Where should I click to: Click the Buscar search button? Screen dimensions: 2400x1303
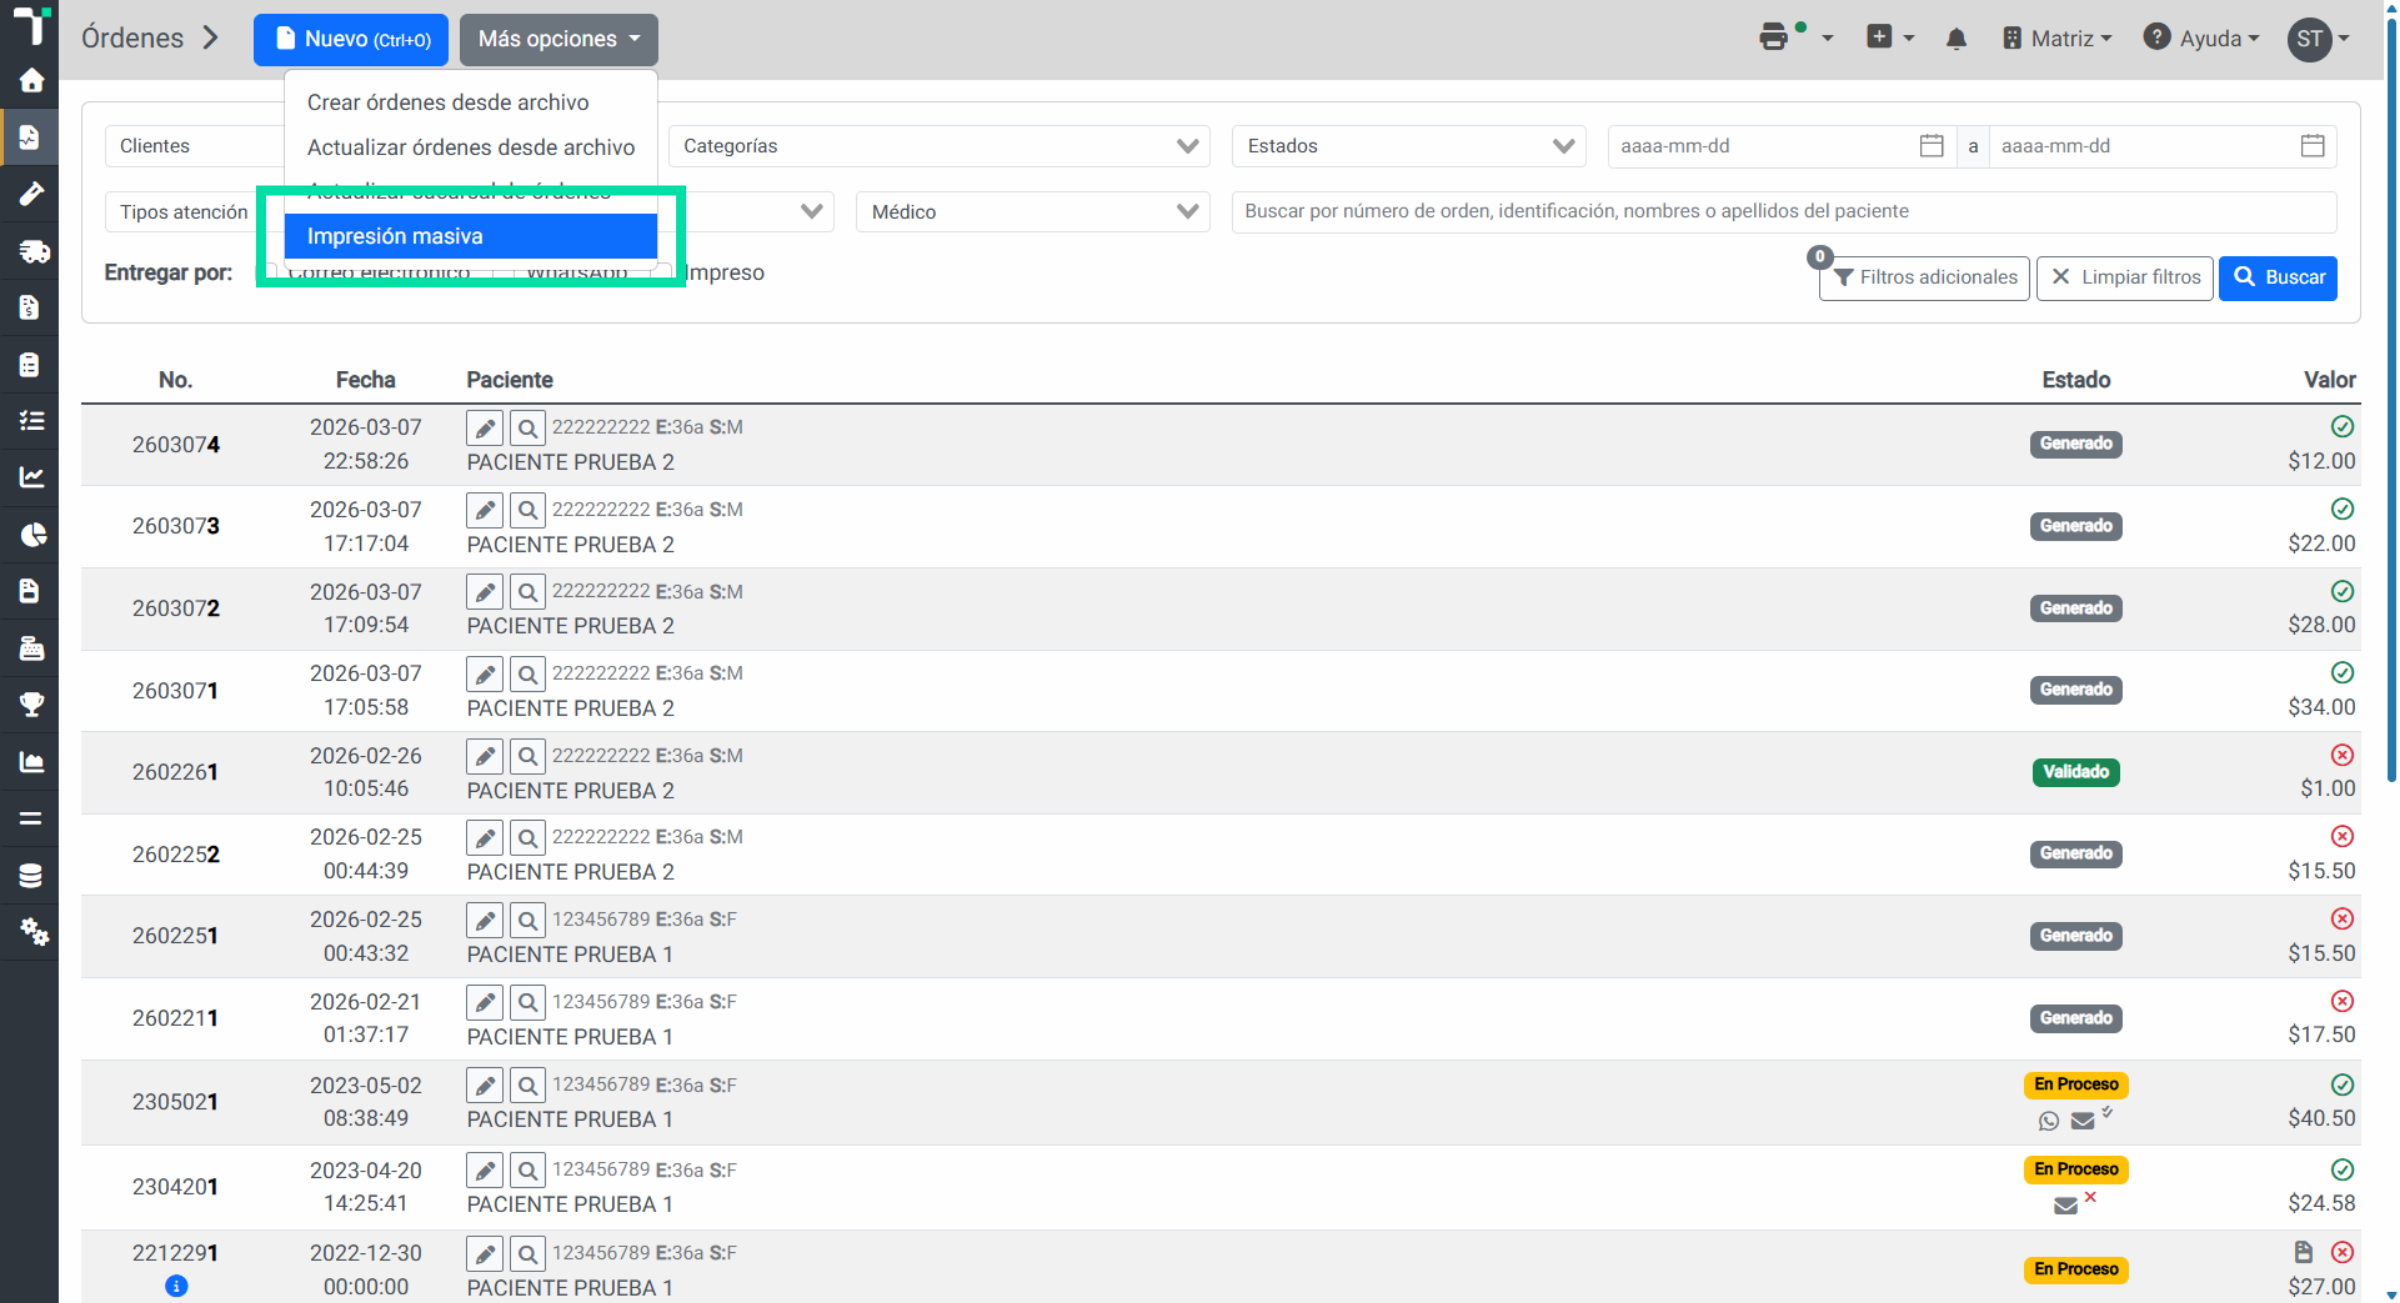[2277, 277]
